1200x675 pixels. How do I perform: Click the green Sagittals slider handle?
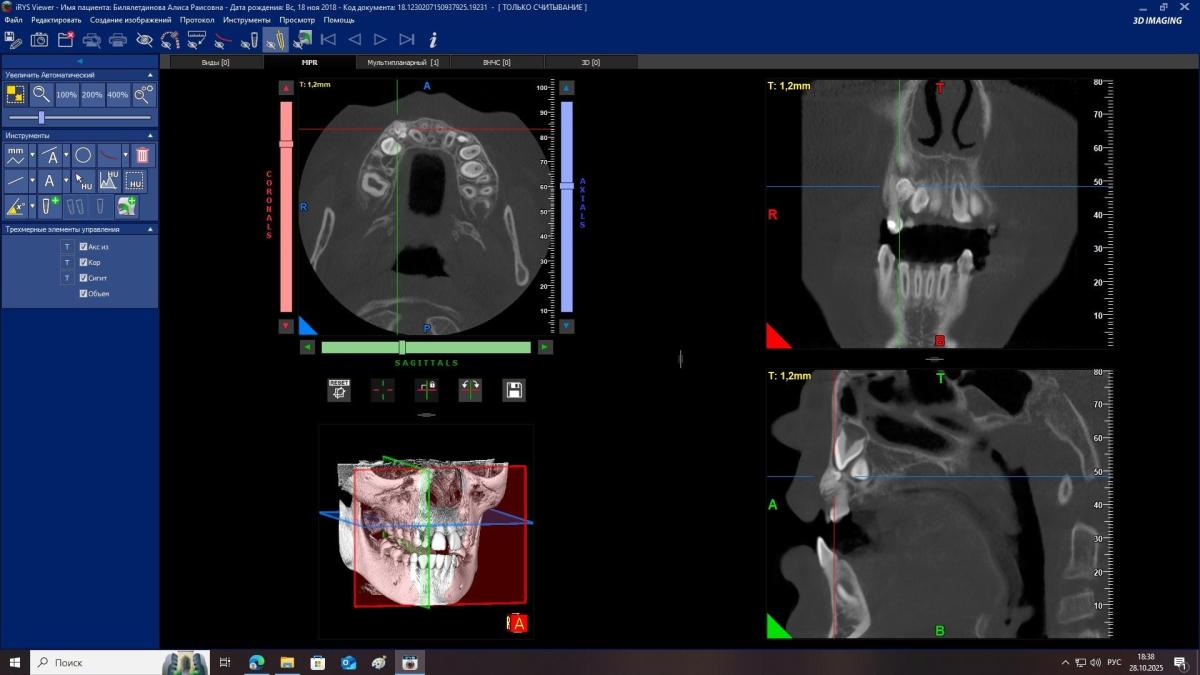(401, 347)
